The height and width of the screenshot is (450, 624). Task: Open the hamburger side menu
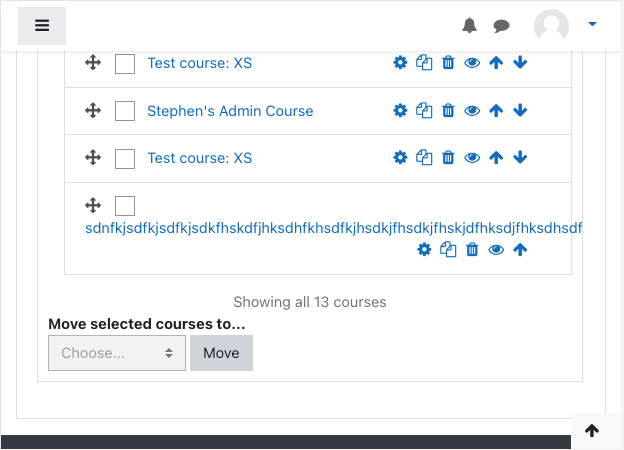(42, 26)
